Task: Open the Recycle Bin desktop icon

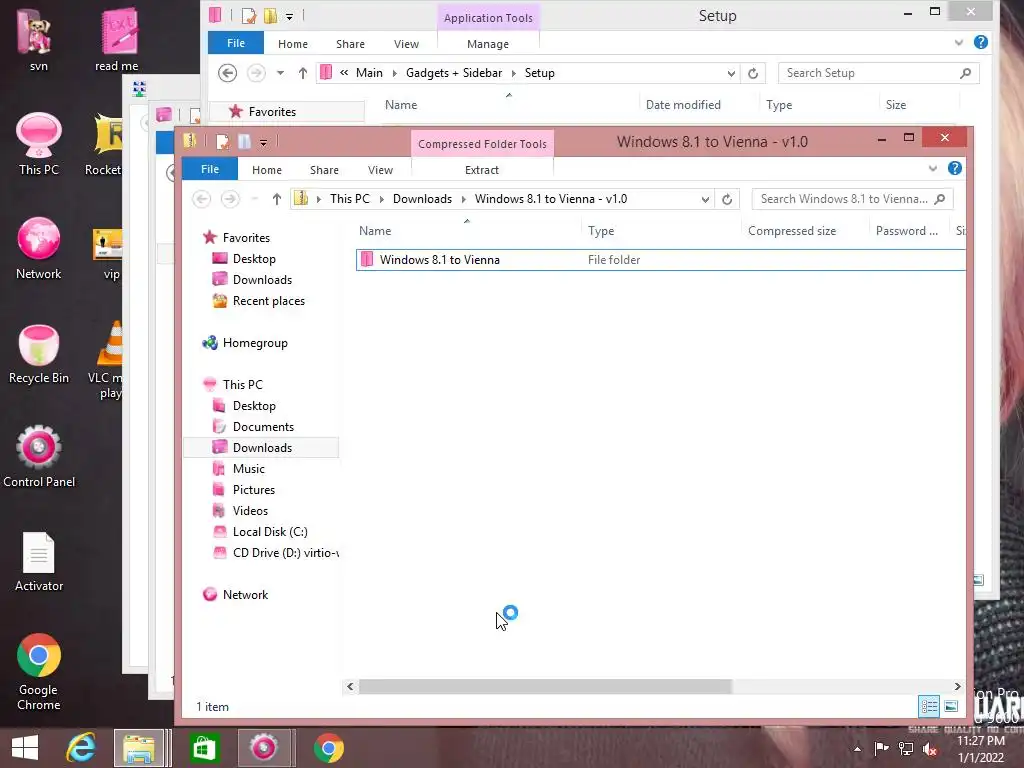Action: coord(39,353)
